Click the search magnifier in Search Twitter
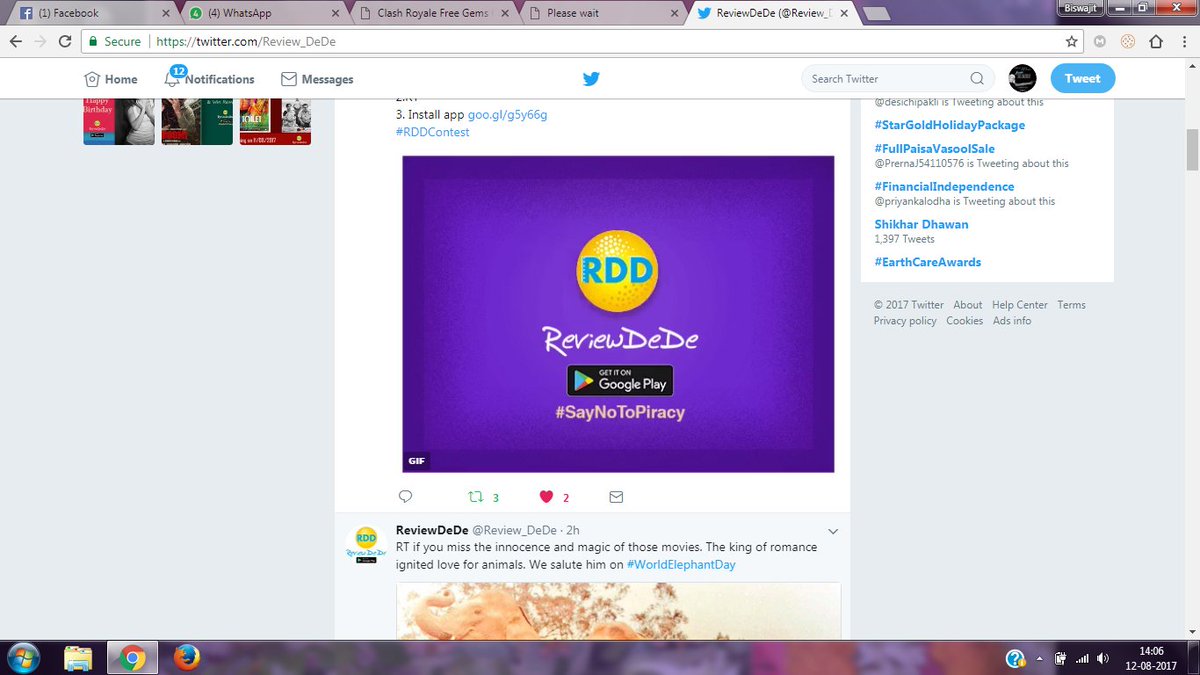1200x675 pixels. [977, 79]
